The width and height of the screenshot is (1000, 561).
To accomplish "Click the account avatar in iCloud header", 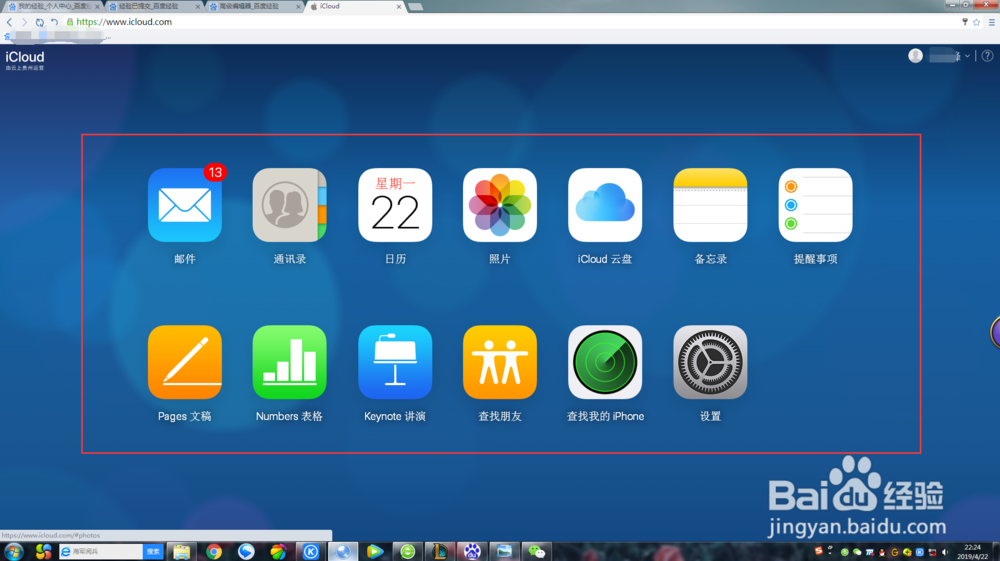I will click(915, 56).
